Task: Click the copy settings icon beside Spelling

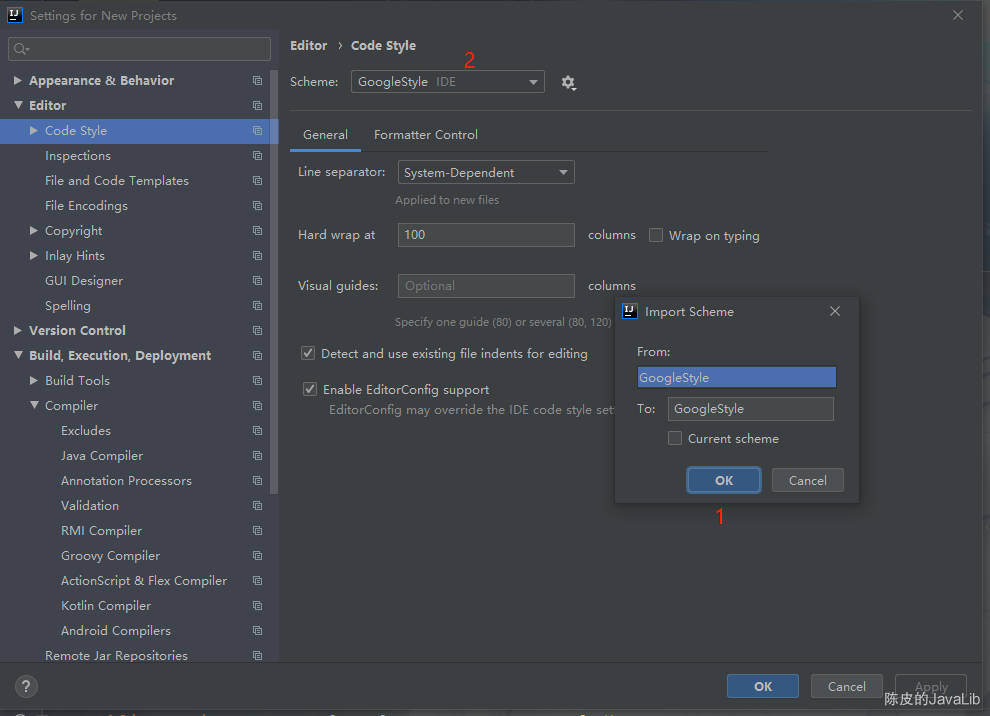Action: tap(257, 305)
